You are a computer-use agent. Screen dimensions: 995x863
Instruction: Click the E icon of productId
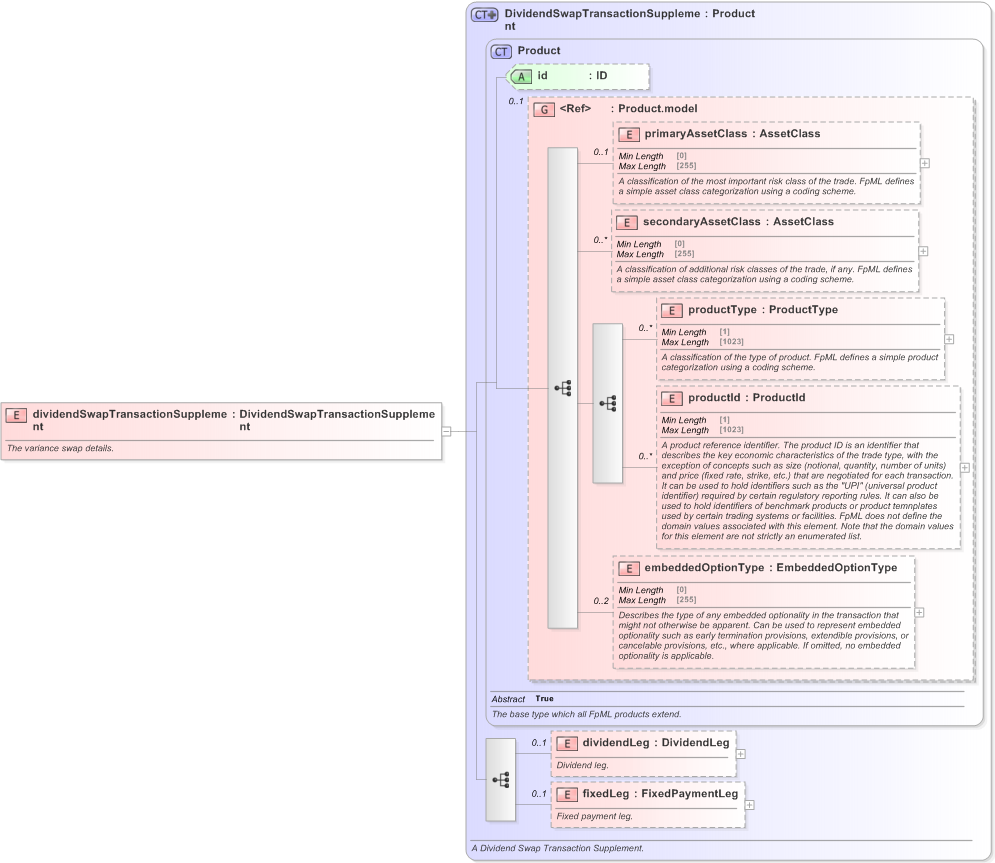[x=671, y=399]
